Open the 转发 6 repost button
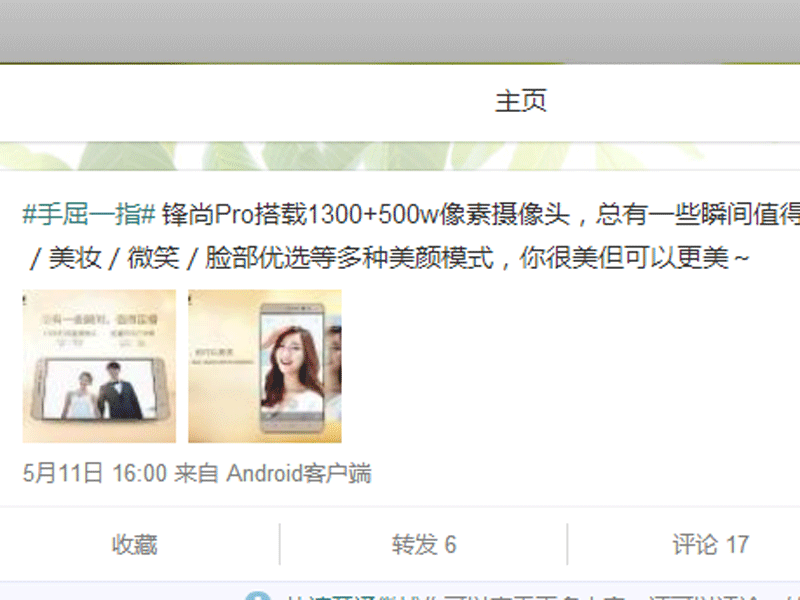This screenshot has width=800, height=600. (424, 544)
